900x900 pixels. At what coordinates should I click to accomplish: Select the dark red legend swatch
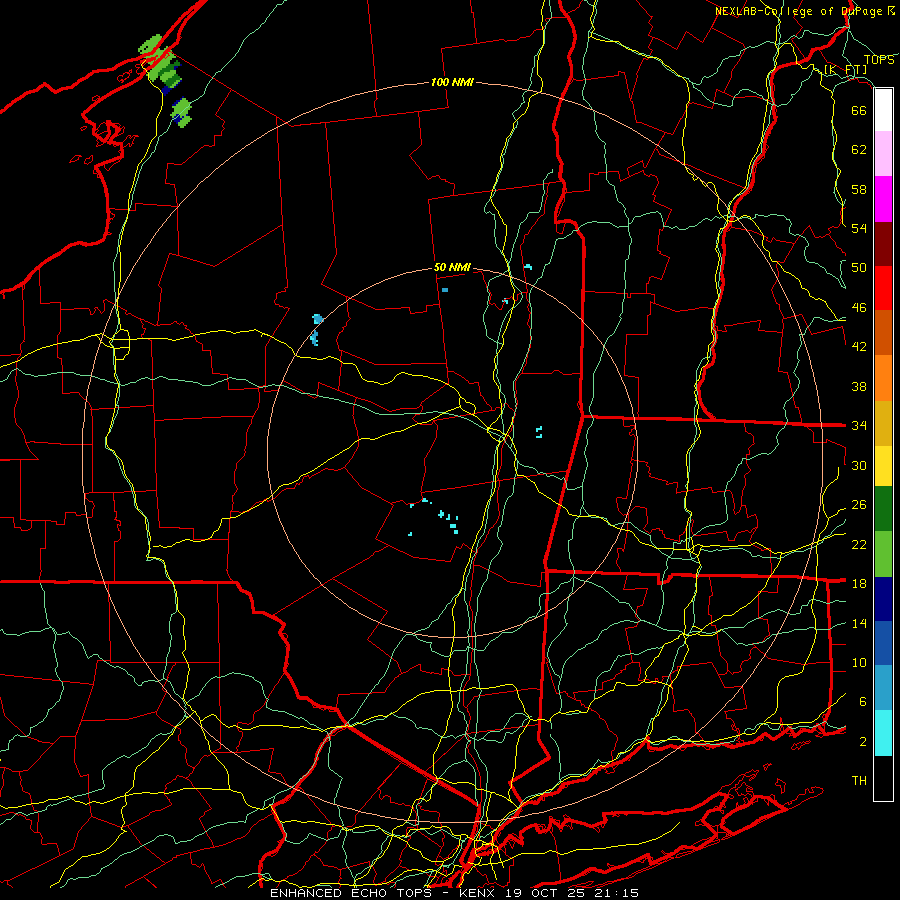point(883,244)
